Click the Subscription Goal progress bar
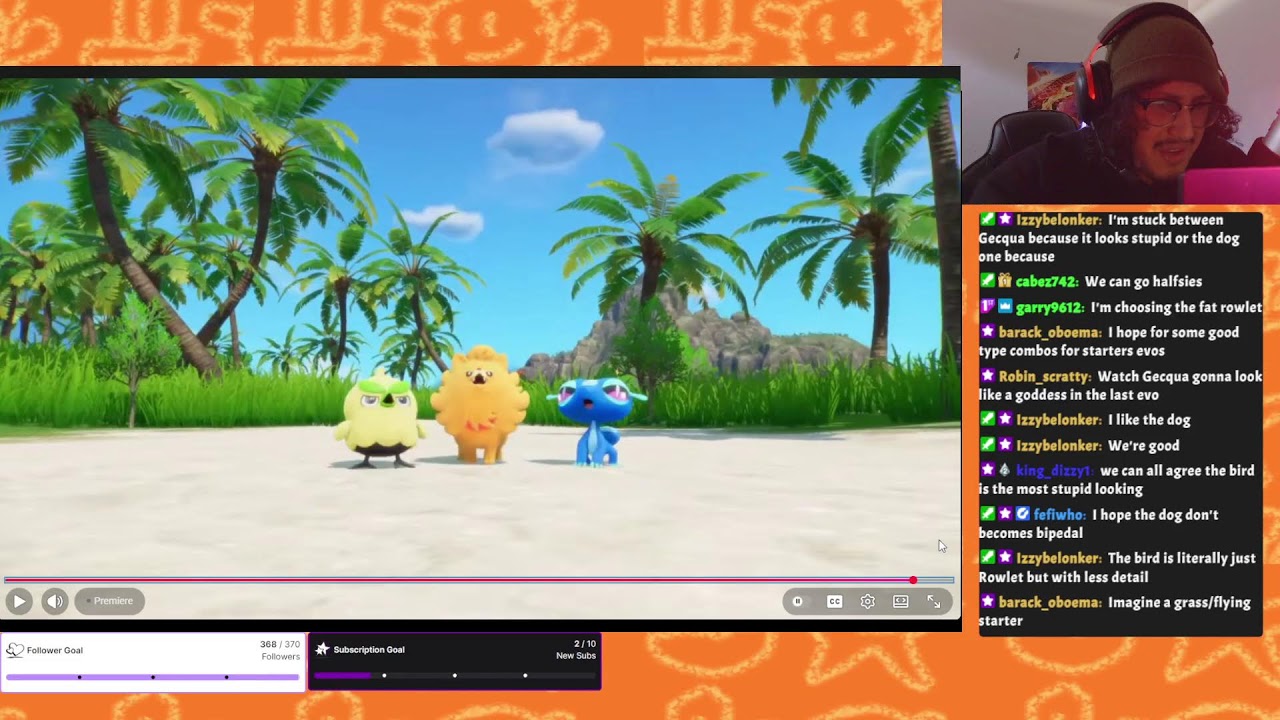The image size is (1280, 720). [x=455, y=675]
